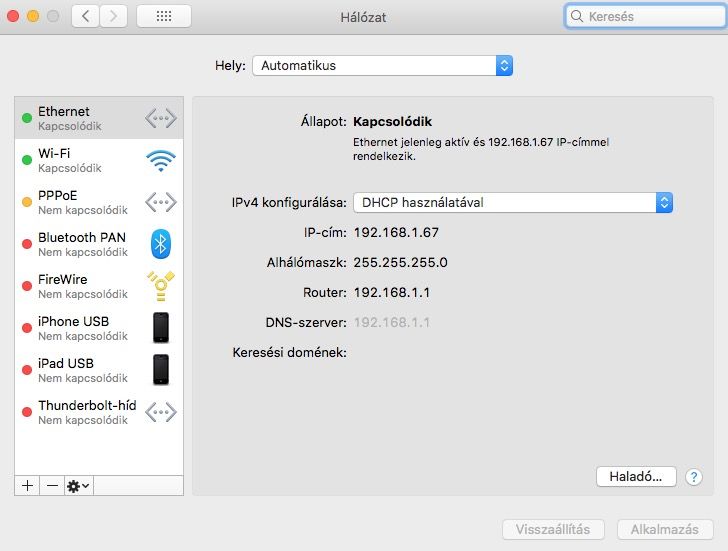Click the Haladó... button
This screenshot has width=728, height=551.
click(636, 477)
